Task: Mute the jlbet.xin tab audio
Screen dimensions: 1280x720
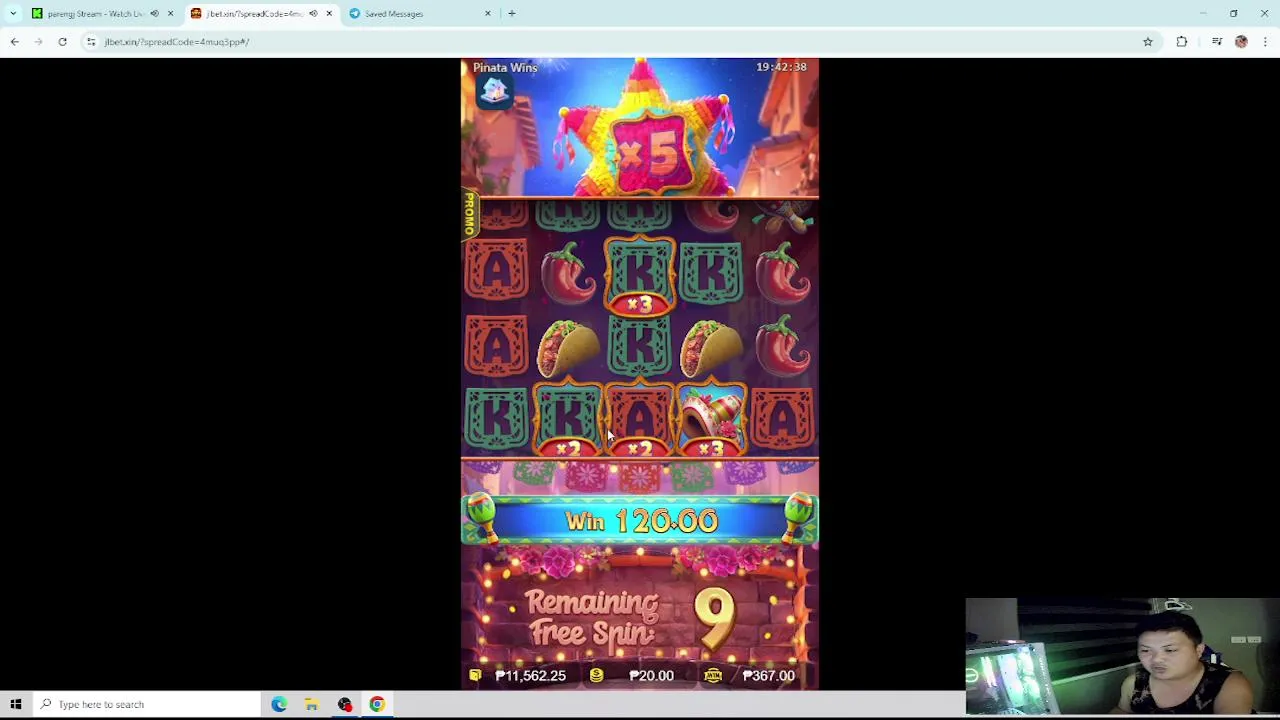Action: point(313,14)
